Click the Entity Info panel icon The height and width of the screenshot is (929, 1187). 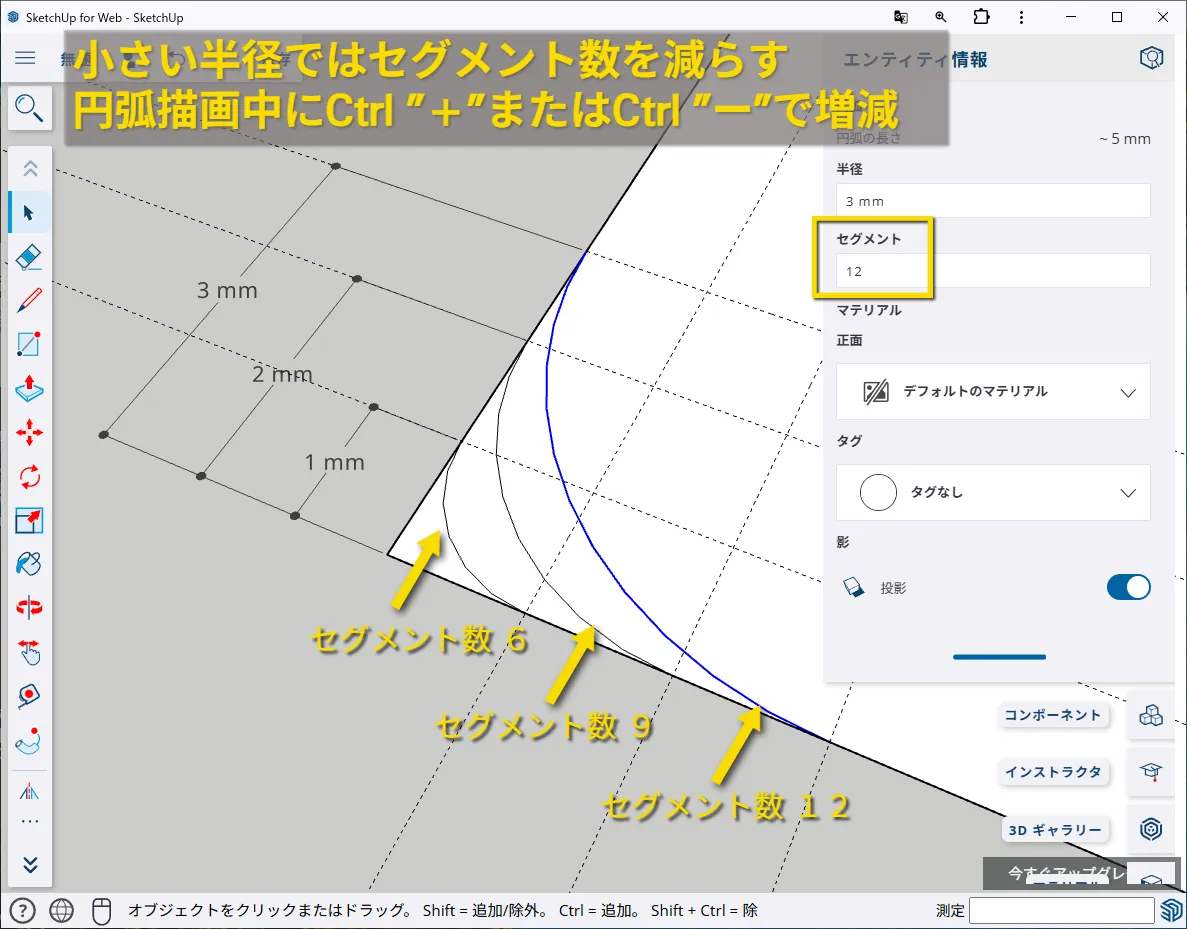point(1151,58)
